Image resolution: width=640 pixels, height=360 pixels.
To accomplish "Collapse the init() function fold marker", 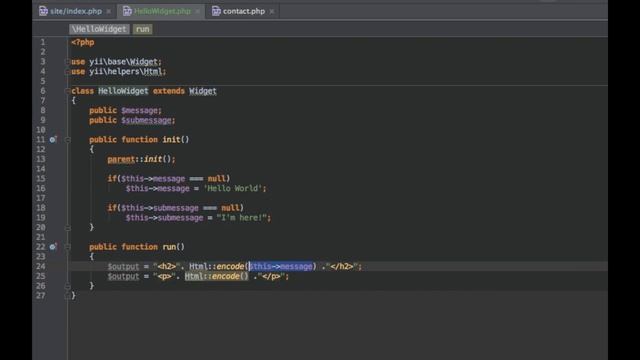I will [67, 140].
